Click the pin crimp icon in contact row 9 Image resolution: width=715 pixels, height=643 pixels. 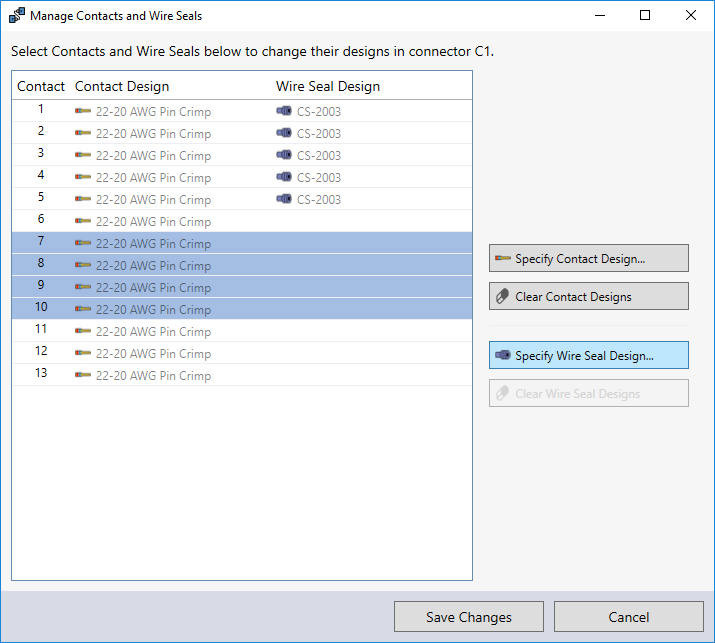click(x=83, y=286)
